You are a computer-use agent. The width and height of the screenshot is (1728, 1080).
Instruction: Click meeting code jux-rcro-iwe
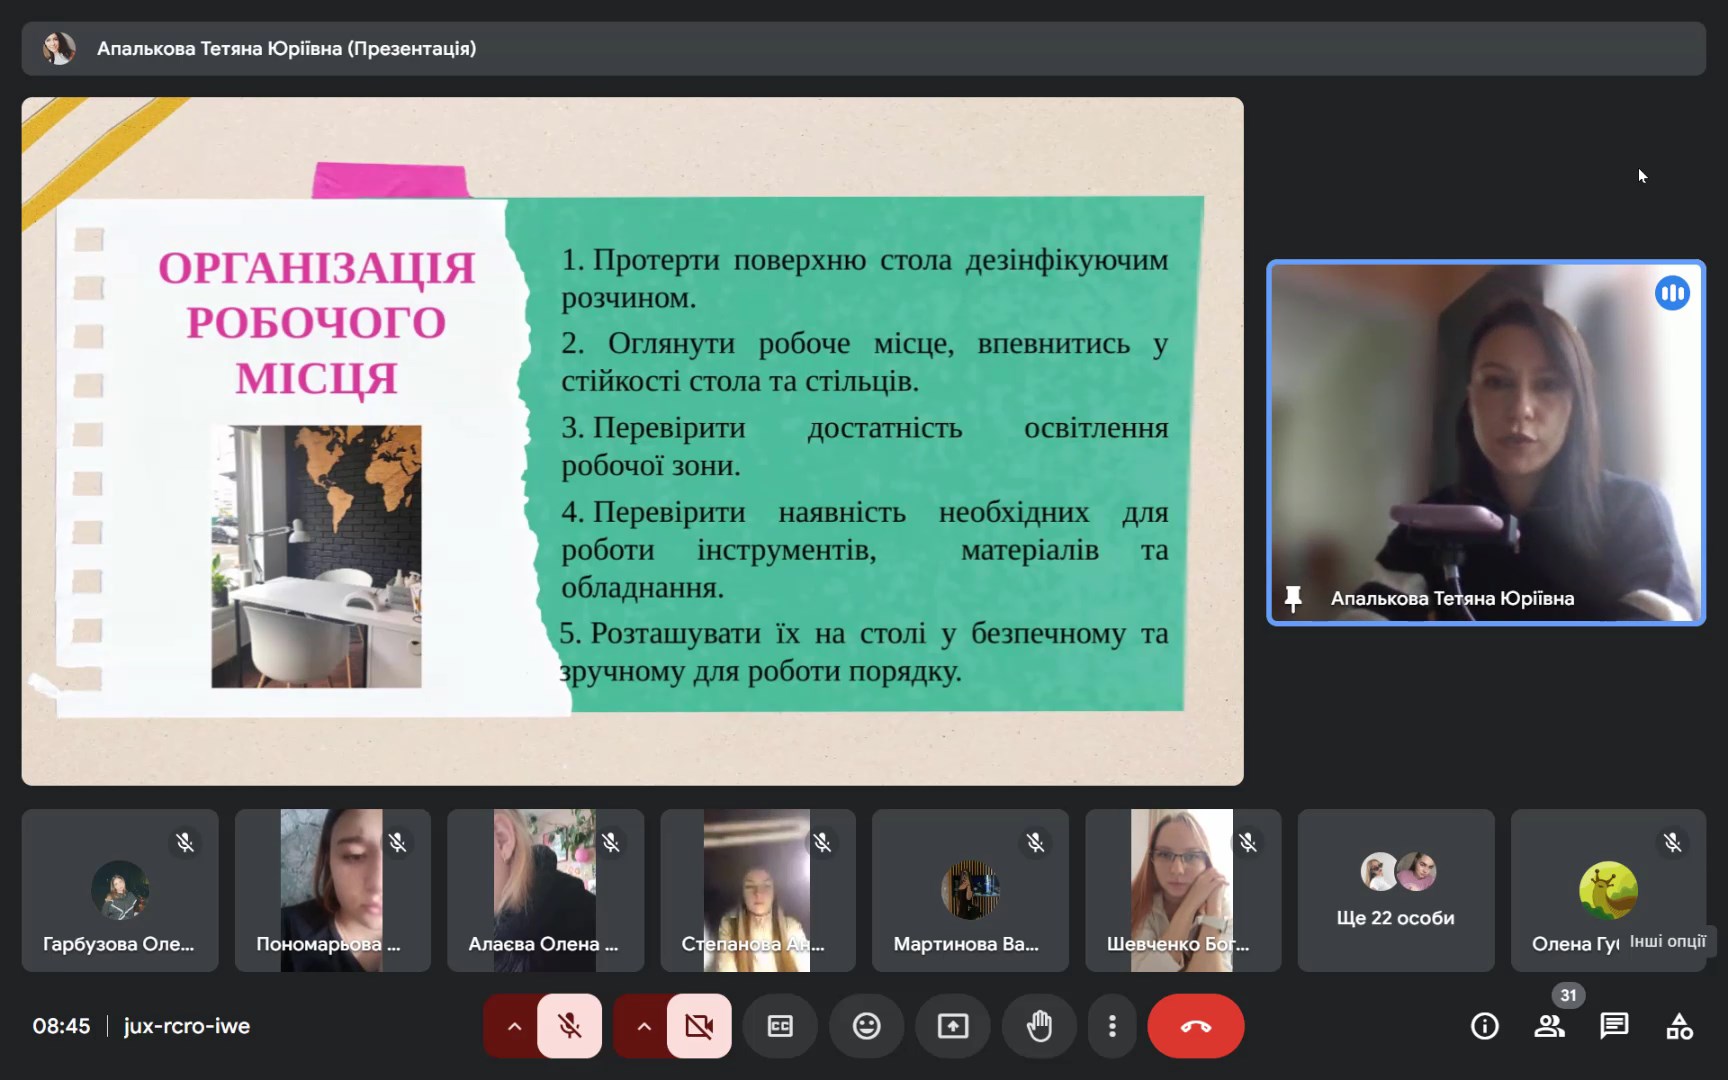[x=187, y=1026]
